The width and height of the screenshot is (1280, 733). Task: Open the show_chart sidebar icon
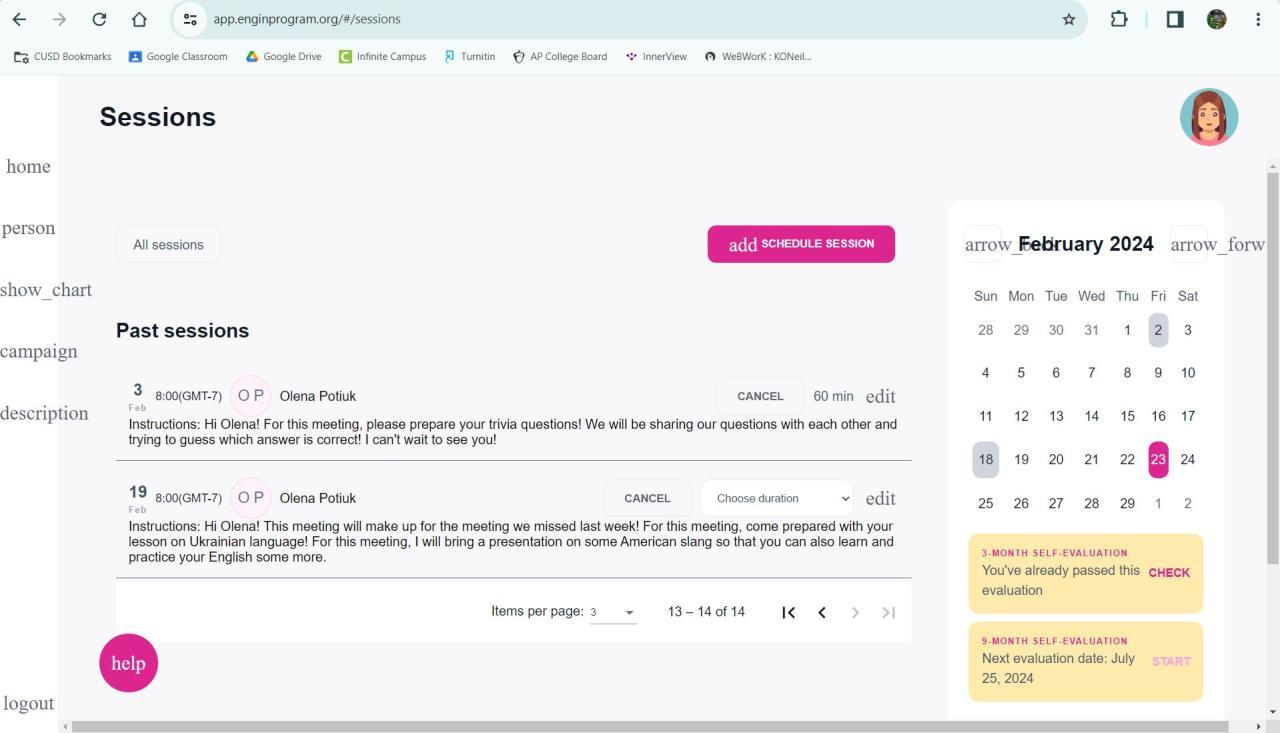click(x=46, y=290)
